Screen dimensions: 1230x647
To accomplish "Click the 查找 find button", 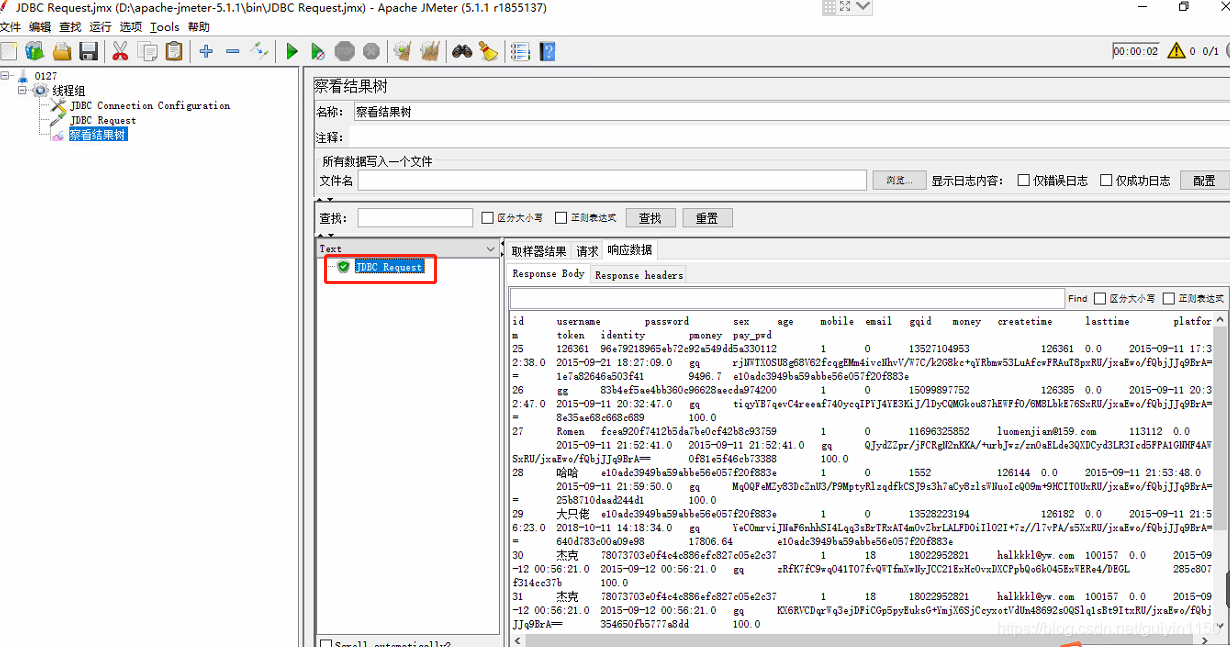I will coord(649,217).
